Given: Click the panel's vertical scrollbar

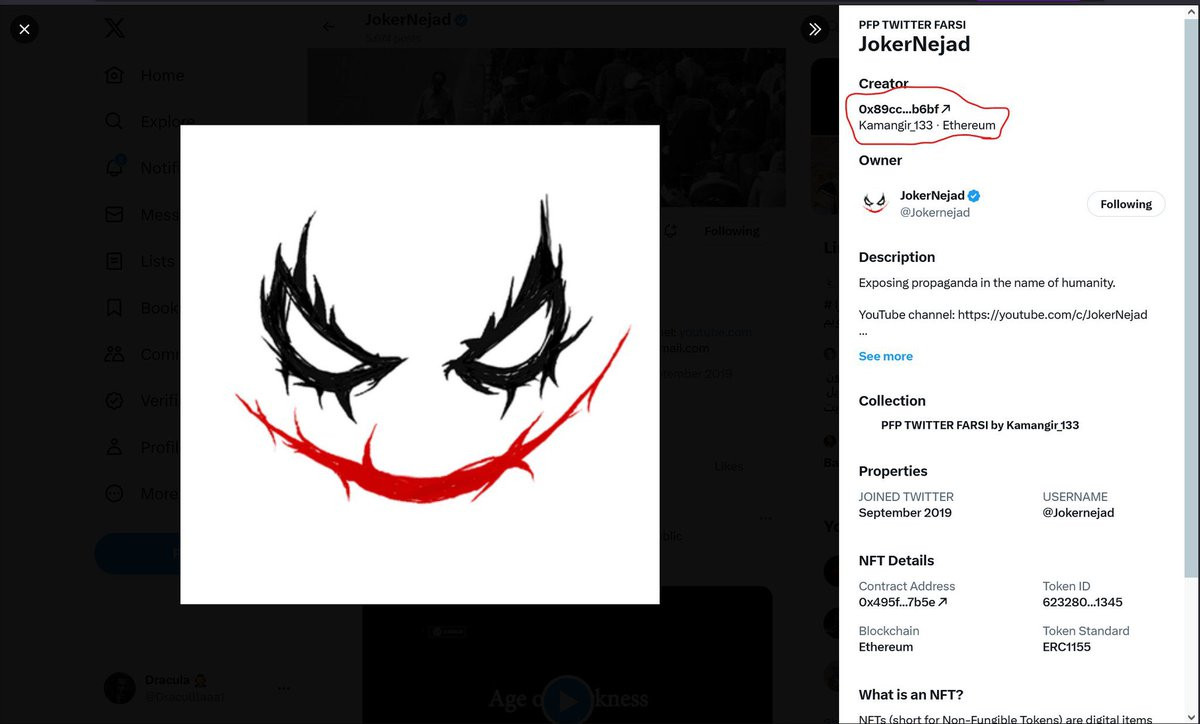Looking at the screenshot, I should (1191, 300).
